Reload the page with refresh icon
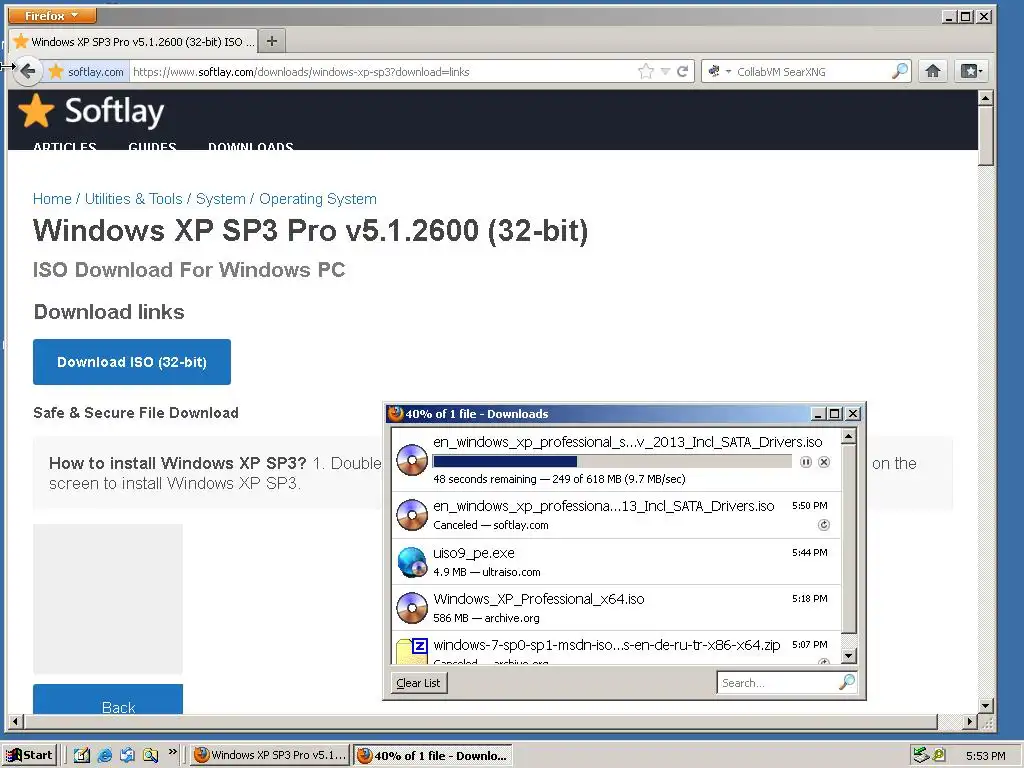Viewport: 1024px width, 768px height. [682, 71]
